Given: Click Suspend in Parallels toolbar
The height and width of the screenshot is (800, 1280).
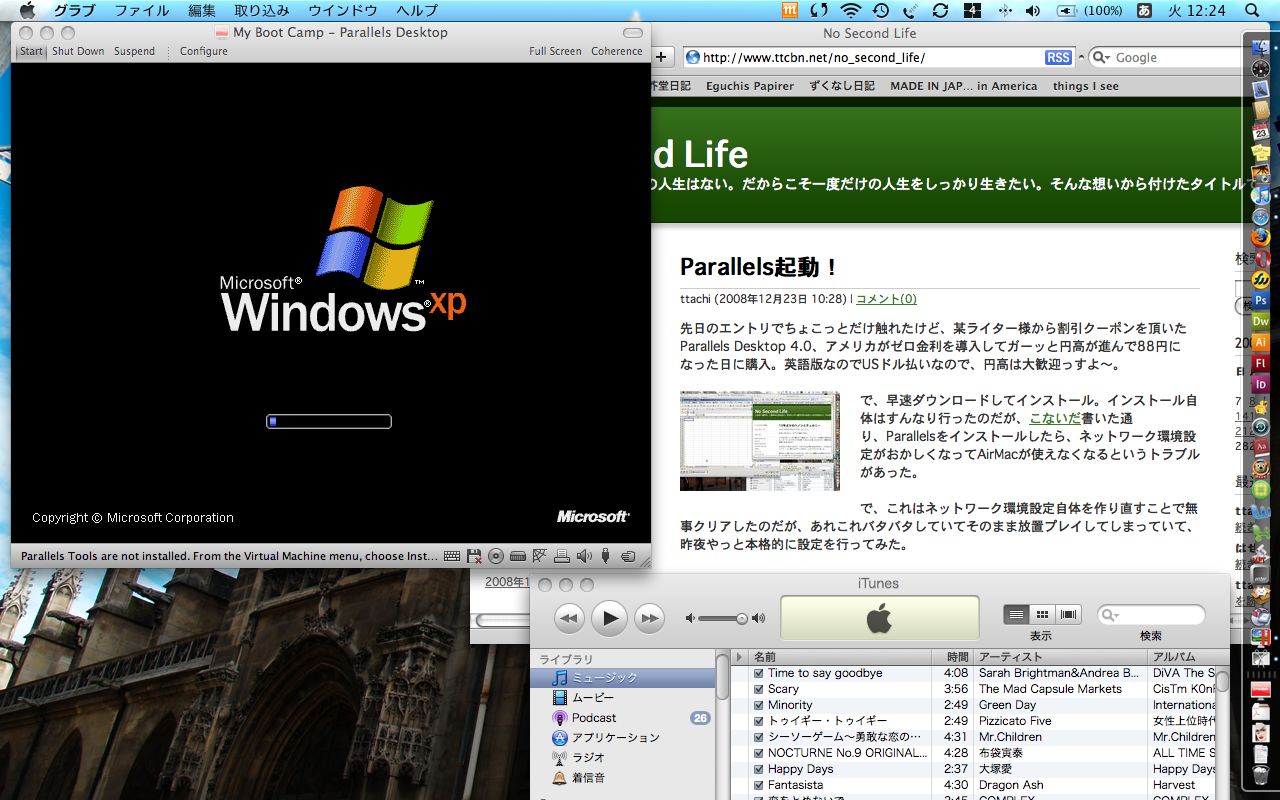Looking at the screenshot, I should click(x=134, y=51).
